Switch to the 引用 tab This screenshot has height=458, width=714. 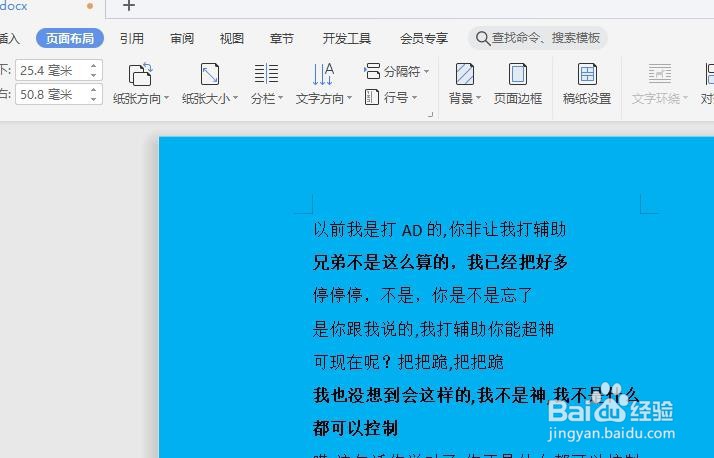pos(132,38)
